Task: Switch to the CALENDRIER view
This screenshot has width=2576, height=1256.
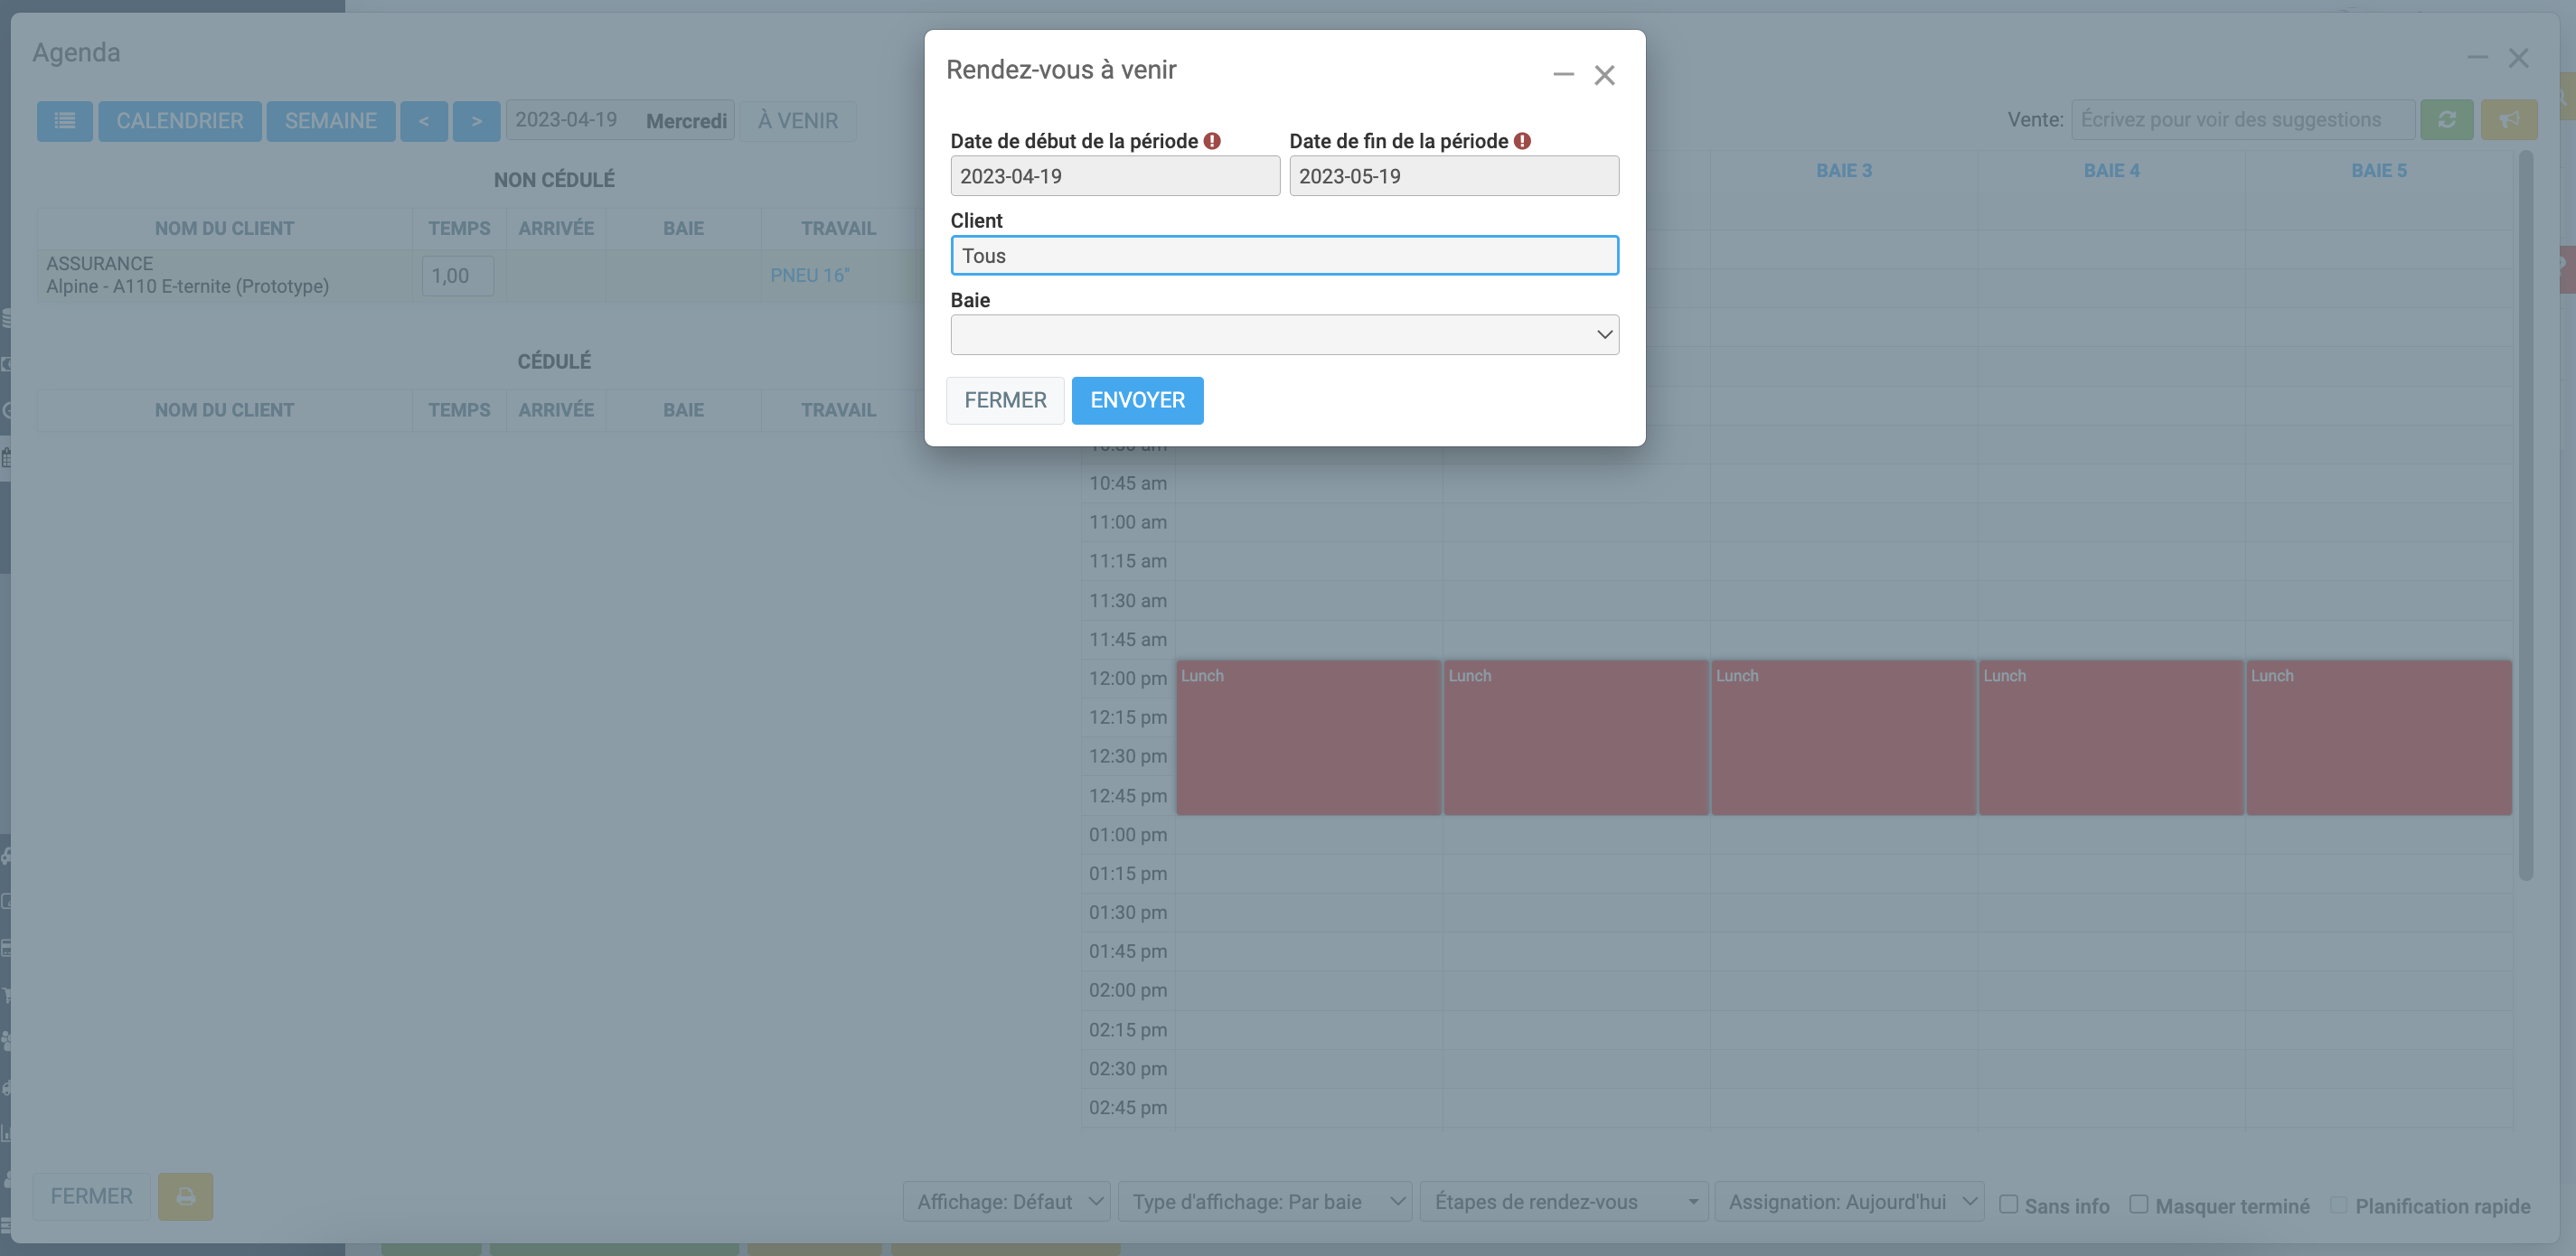Action: click(180, 121)
